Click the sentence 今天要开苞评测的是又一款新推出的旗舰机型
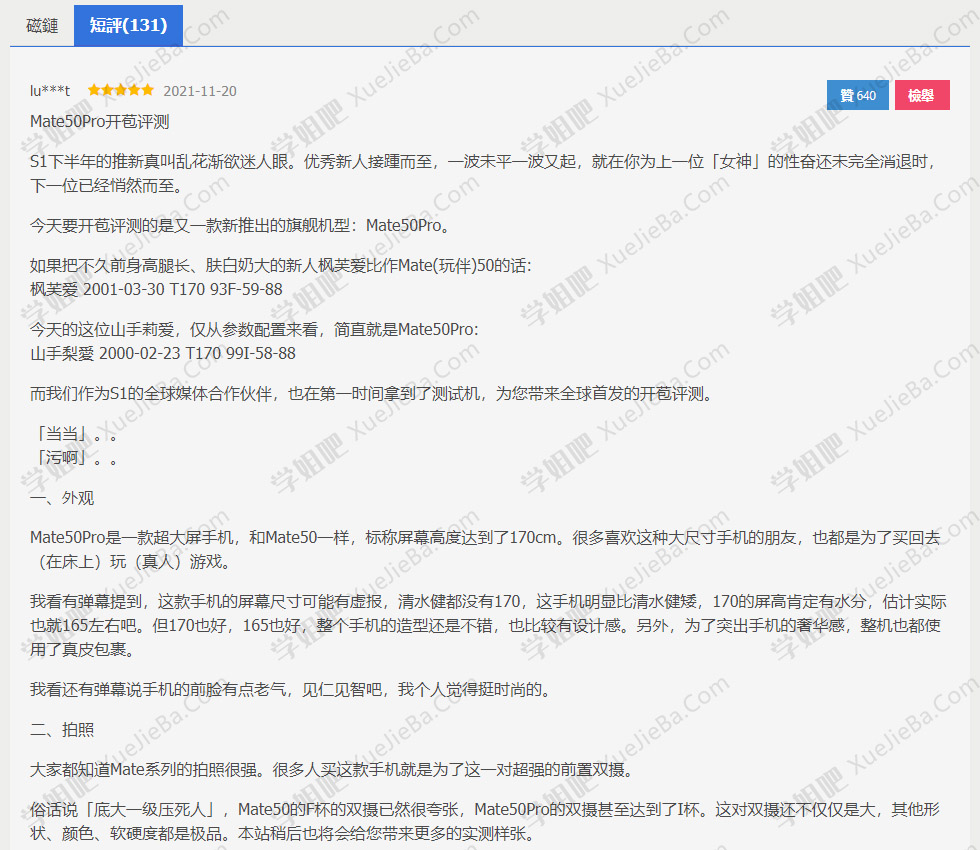This screenshot has width=980, height=850. pyautogui.click(x=240, y=226)
